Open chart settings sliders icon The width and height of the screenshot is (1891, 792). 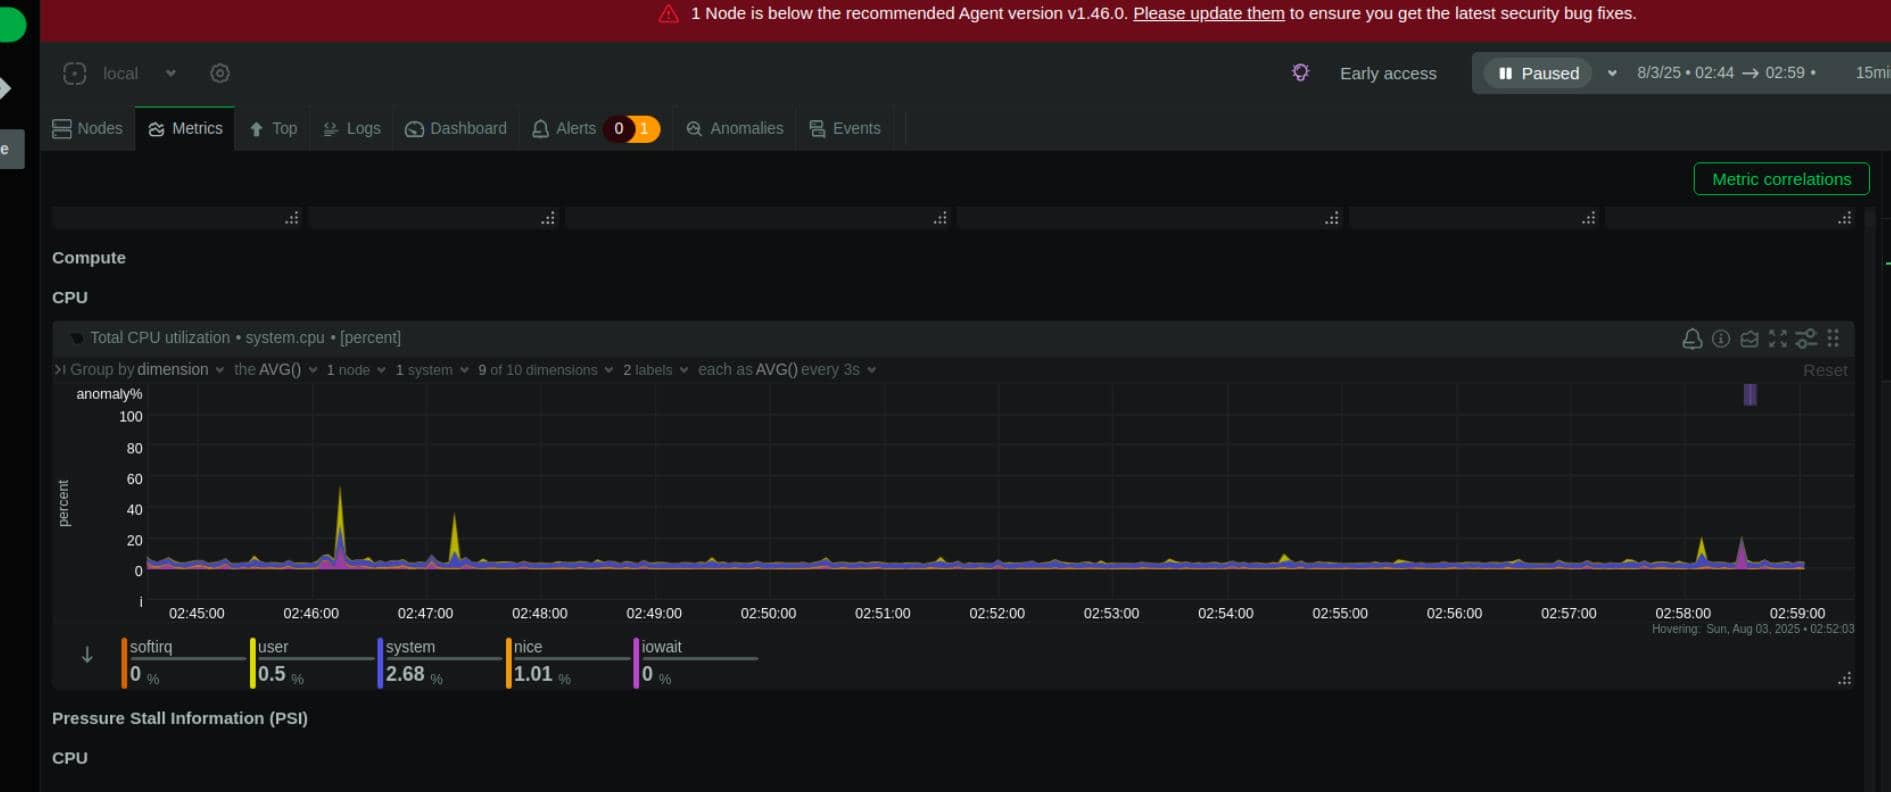coord(1806,339)
